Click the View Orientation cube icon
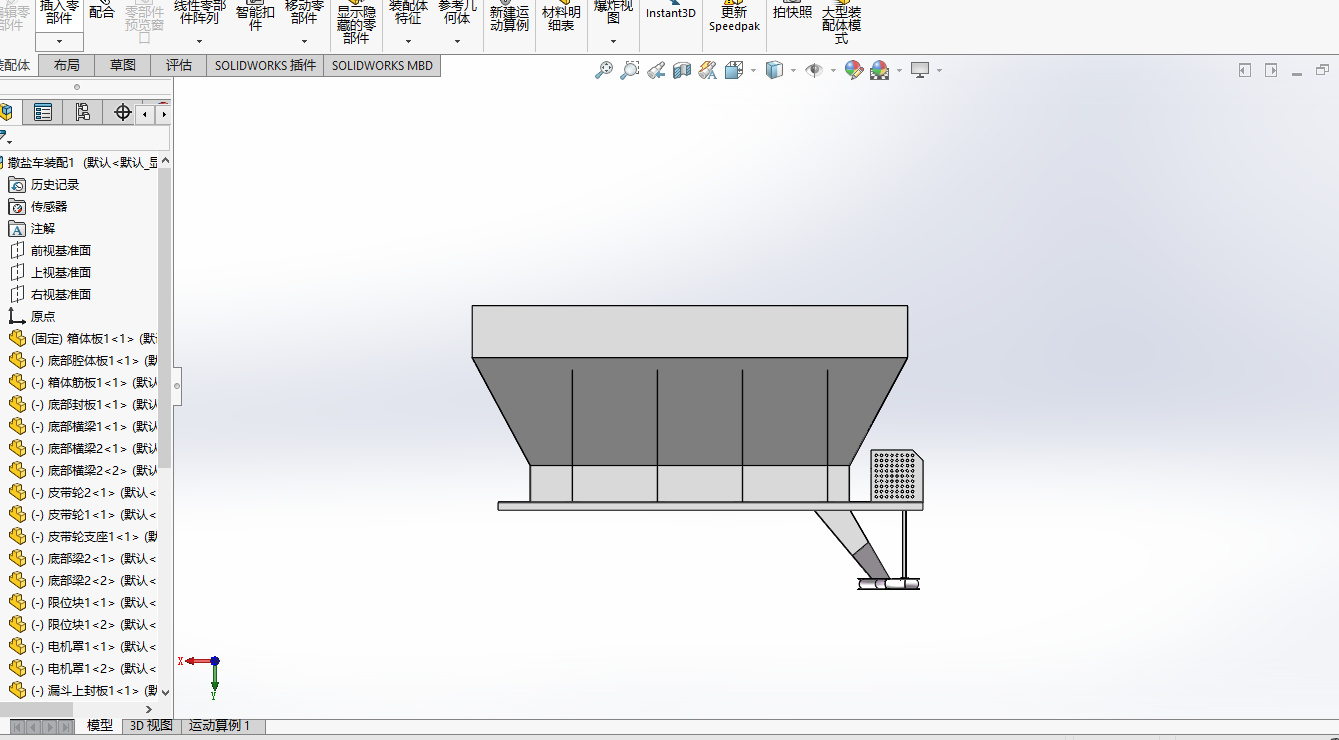 [734, 70]
